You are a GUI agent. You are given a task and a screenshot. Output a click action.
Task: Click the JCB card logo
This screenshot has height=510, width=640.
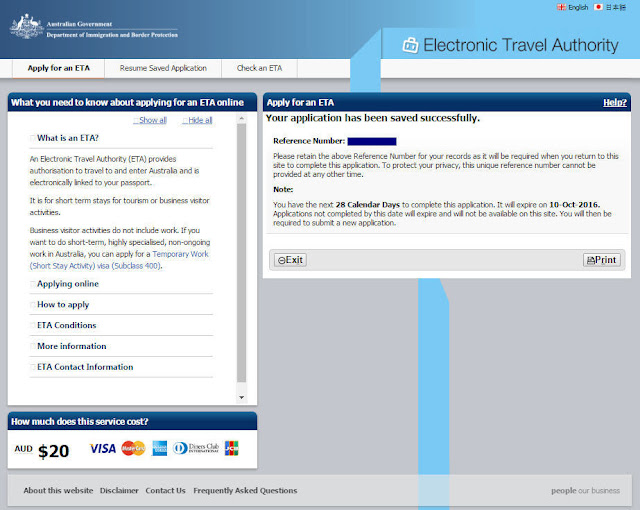click(x=231, y=448)
